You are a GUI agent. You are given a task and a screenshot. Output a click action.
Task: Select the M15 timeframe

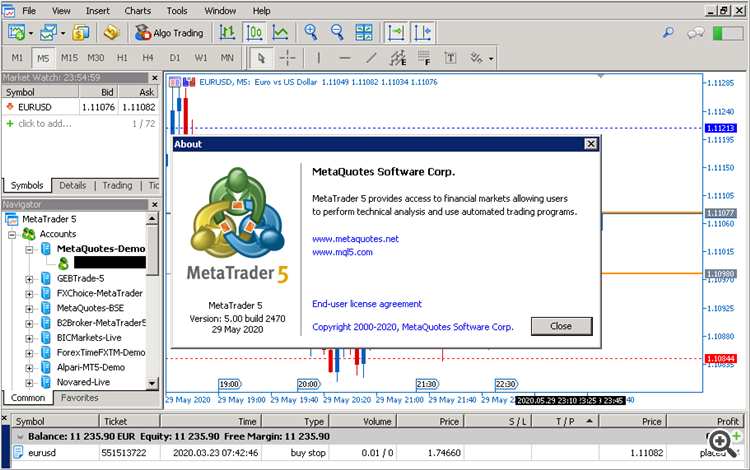pos(69,58)
